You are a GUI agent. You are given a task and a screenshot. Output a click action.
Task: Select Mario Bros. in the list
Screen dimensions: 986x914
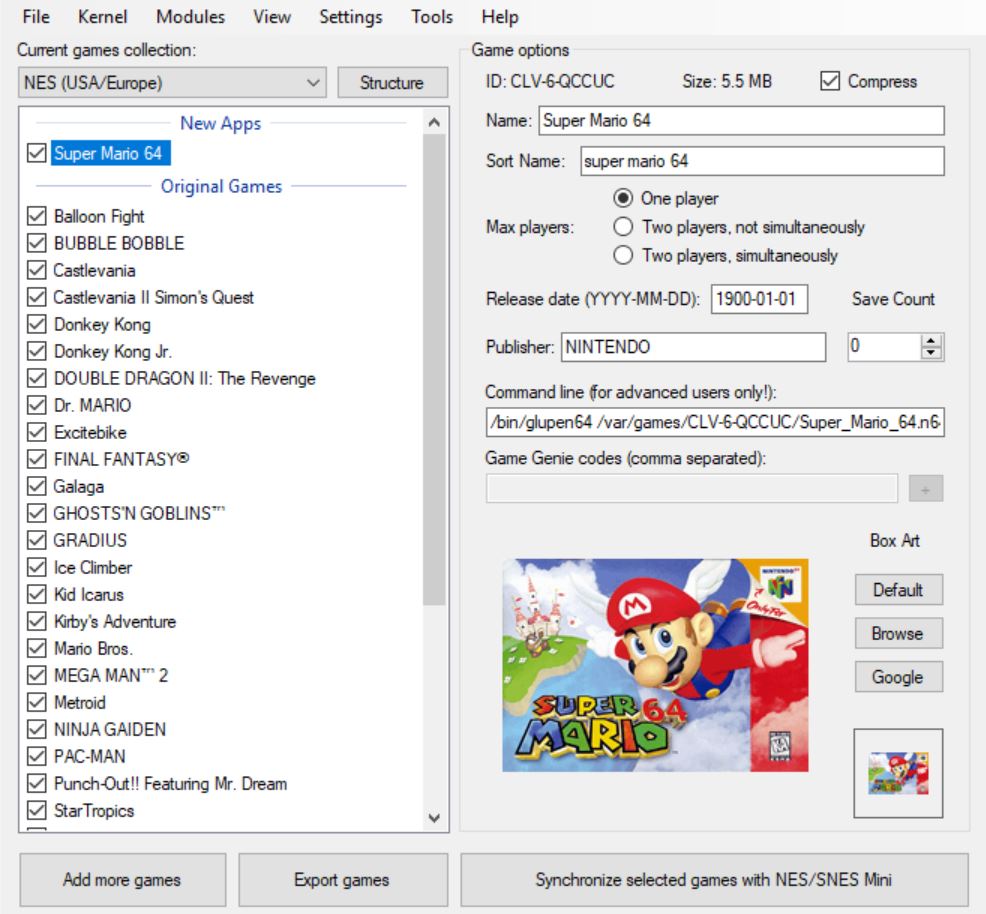(x=93, y=649)
